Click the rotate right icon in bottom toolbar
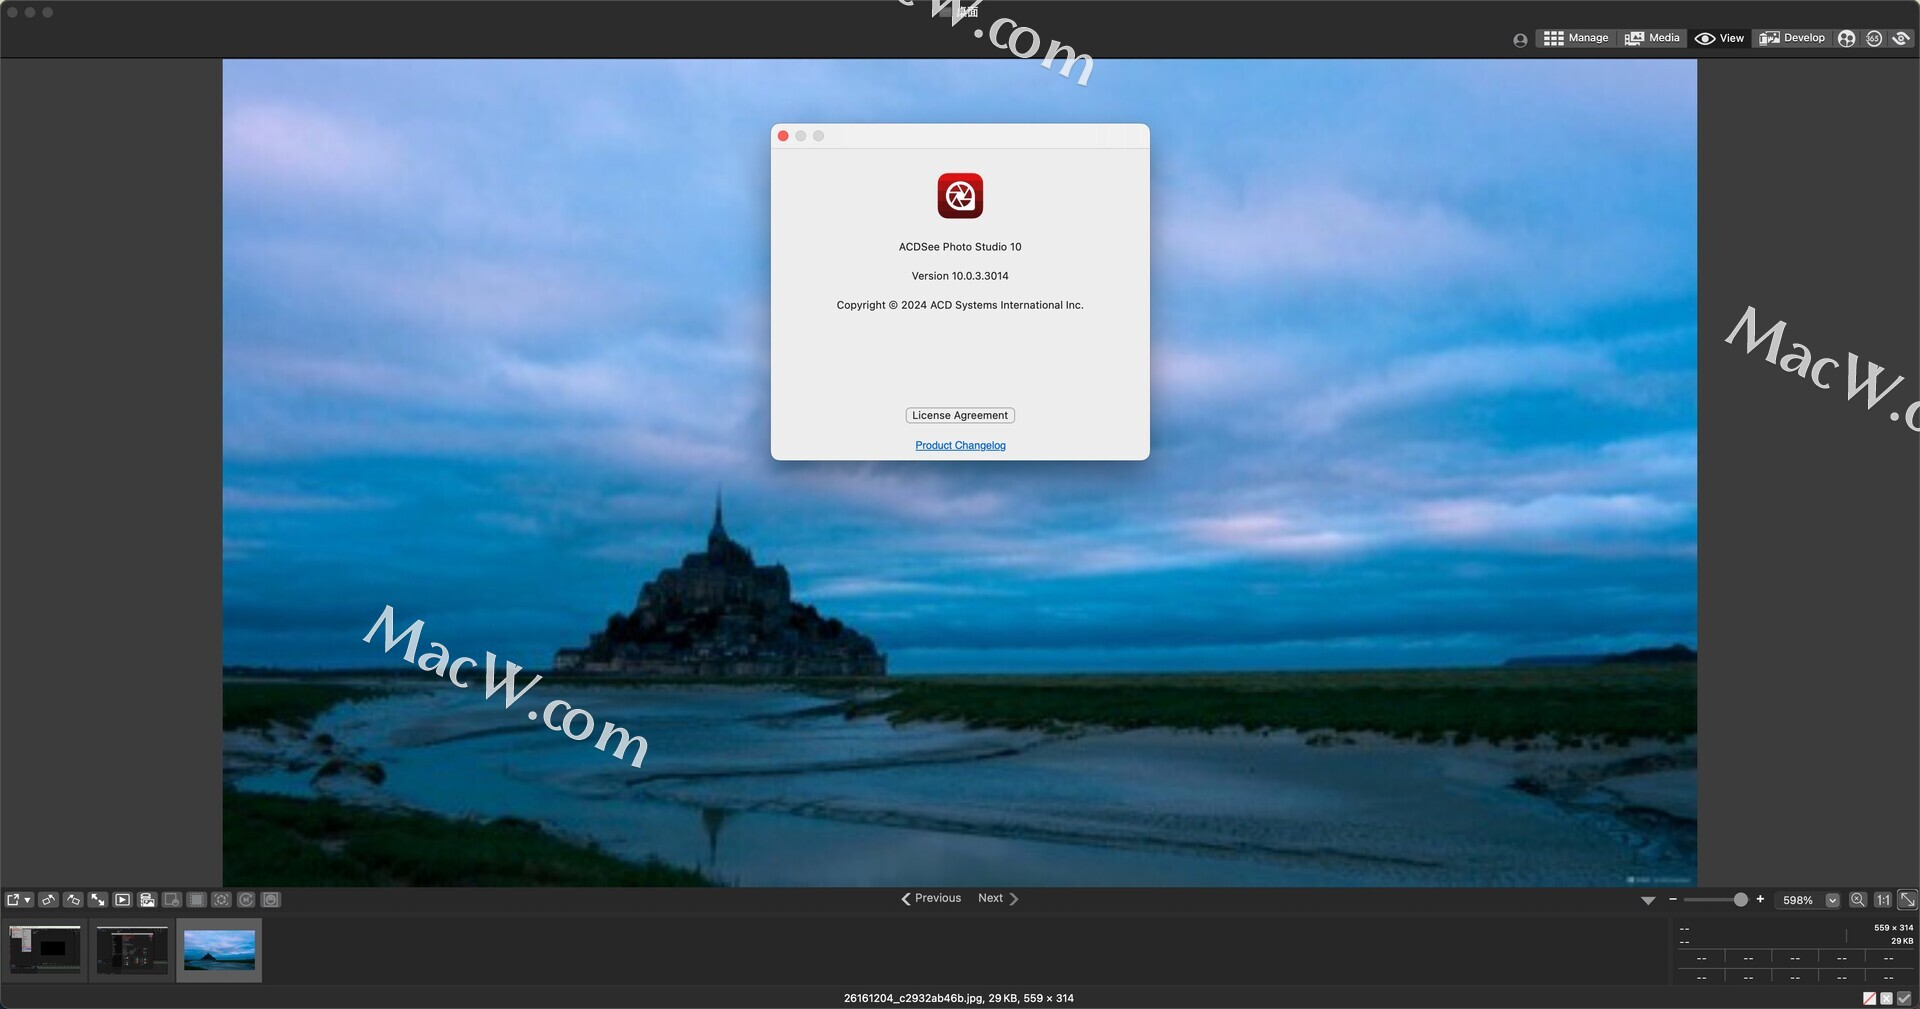This screenshot has width=1920, height=1009. 73,900
